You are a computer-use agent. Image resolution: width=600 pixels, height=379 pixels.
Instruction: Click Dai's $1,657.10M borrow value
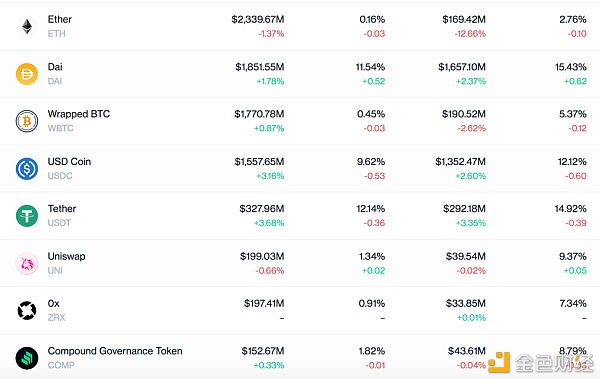tap(462, 67)
